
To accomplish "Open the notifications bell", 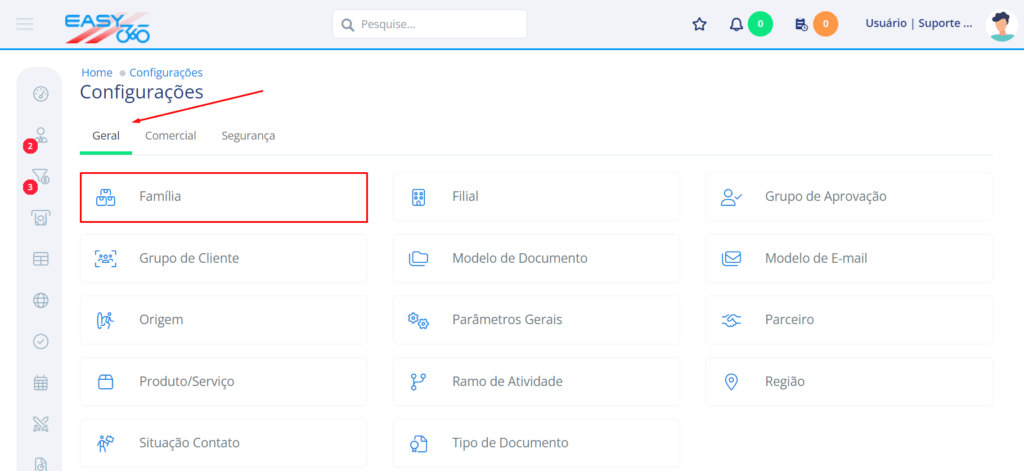I will click(x=736, y=25).
